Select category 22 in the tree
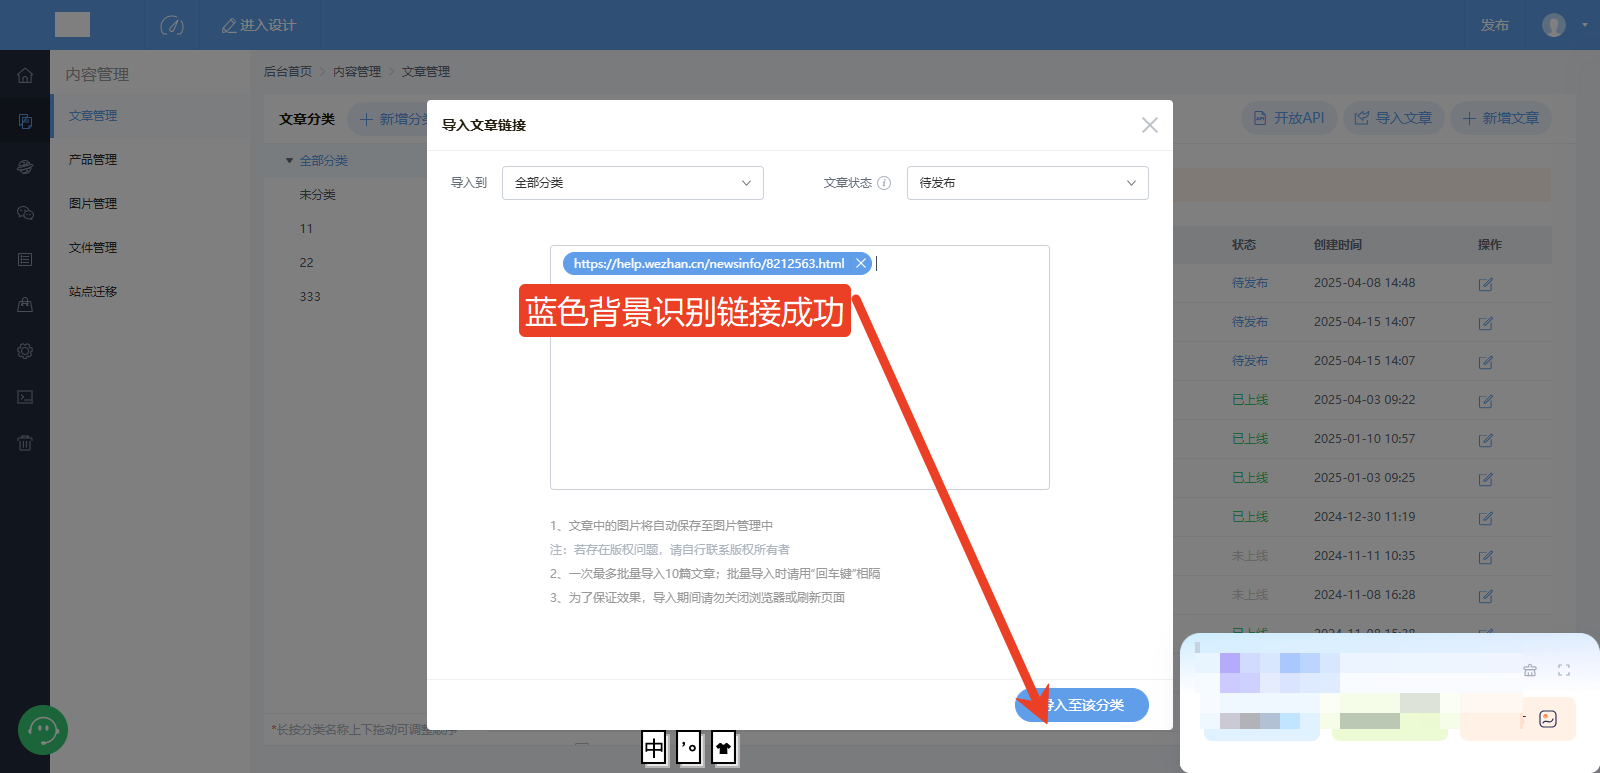 (306, 263)
